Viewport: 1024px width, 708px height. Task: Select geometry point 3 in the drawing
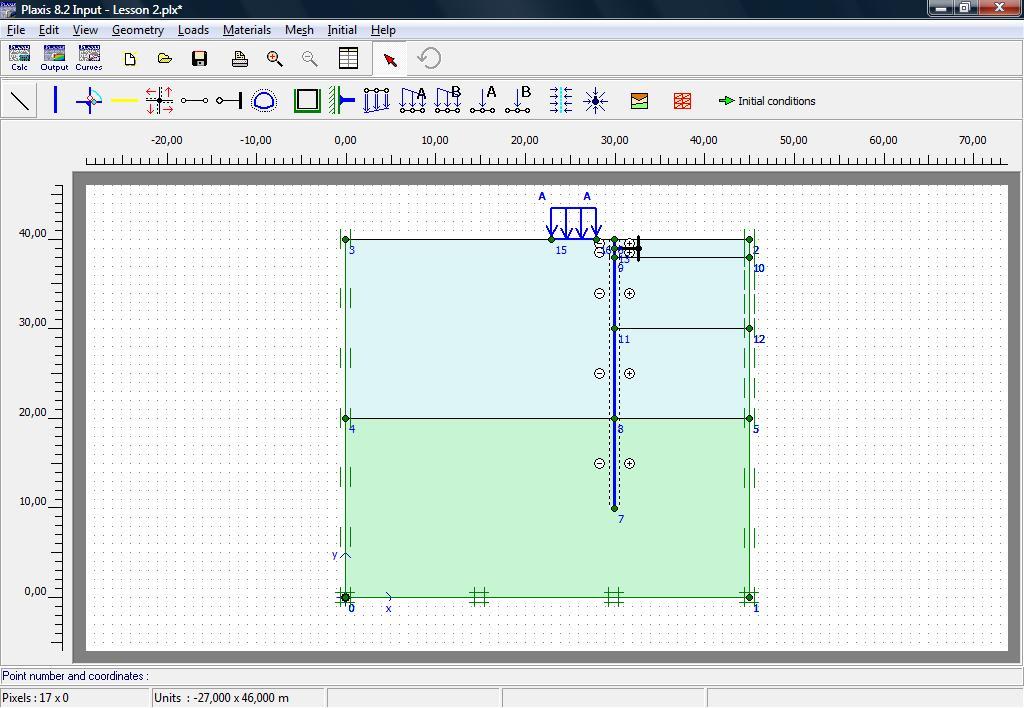tap(345, 240)
